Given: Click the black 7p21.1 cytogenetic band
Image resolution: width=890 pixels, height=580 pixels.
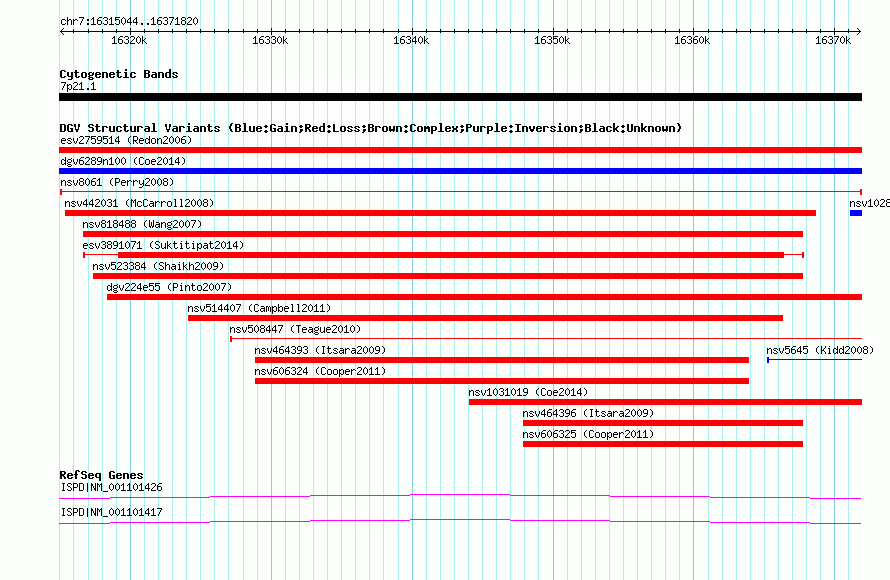Looking at the screenshot, I should (460, 97).
